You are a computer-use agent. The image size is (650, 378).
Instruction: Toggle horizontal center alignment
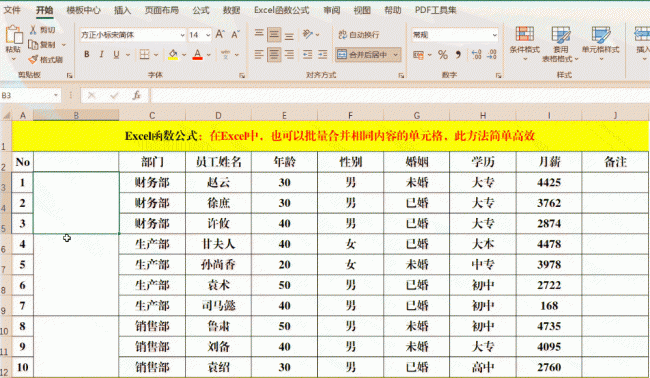pyautogui.click(x=274, y=54)
